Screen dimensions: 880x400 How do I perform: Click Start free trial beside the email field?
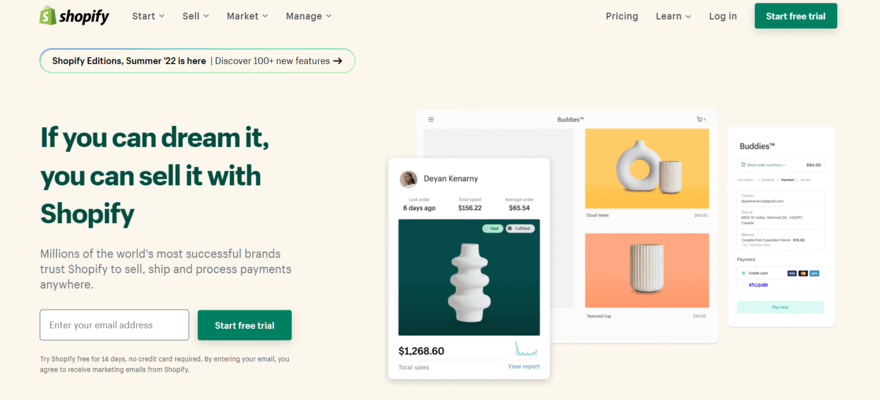[x=245, y=325]
